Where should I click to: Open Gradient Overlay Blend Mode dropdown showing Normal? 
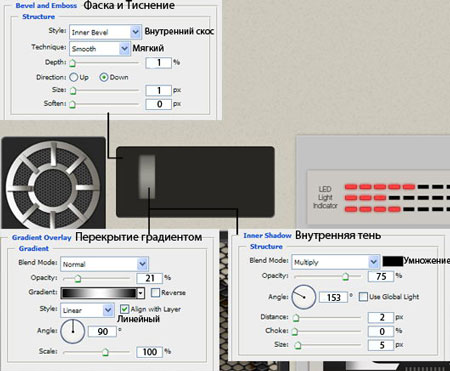point(104,264)
